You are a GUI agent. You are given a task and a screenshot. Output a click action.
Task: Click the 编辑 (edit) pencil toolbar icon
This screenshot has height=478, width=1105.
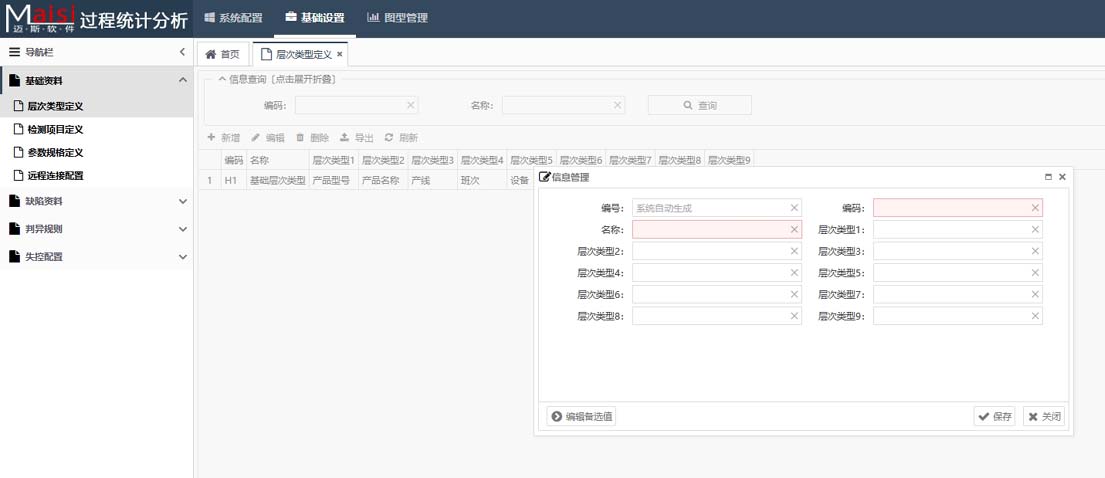point(256,138)
